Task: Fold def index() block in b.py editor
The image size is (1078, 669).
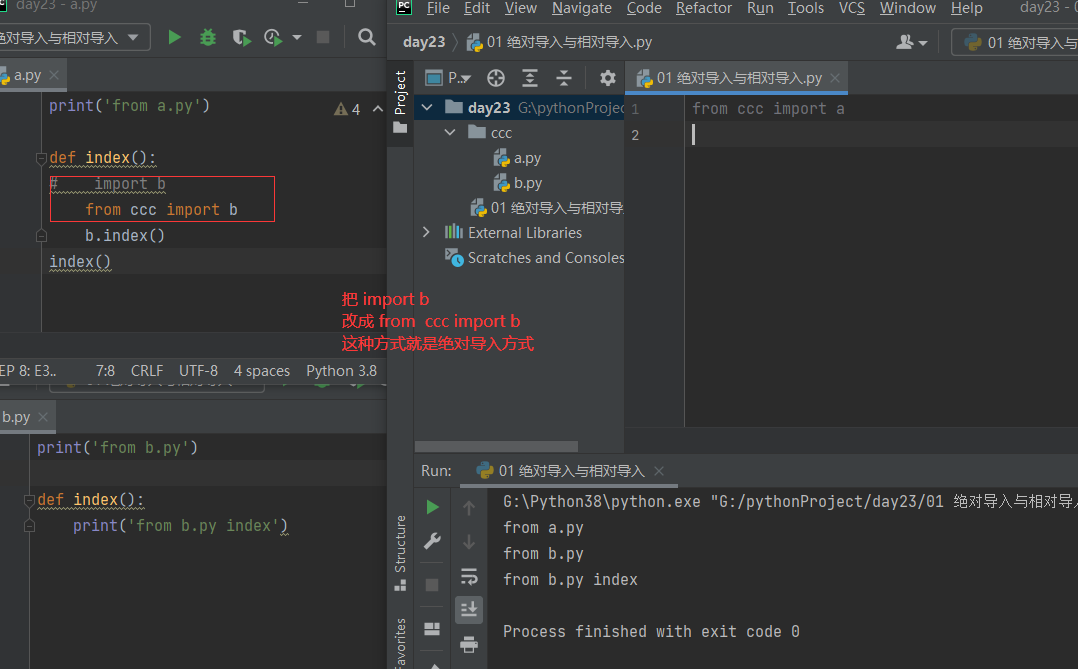Action: click(30, 501)
